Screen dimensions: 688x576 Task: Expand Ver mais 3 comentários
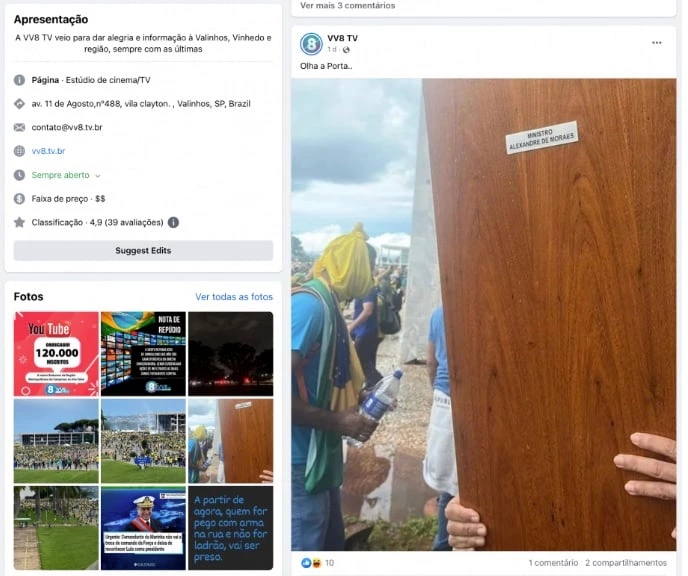[348, 6]
